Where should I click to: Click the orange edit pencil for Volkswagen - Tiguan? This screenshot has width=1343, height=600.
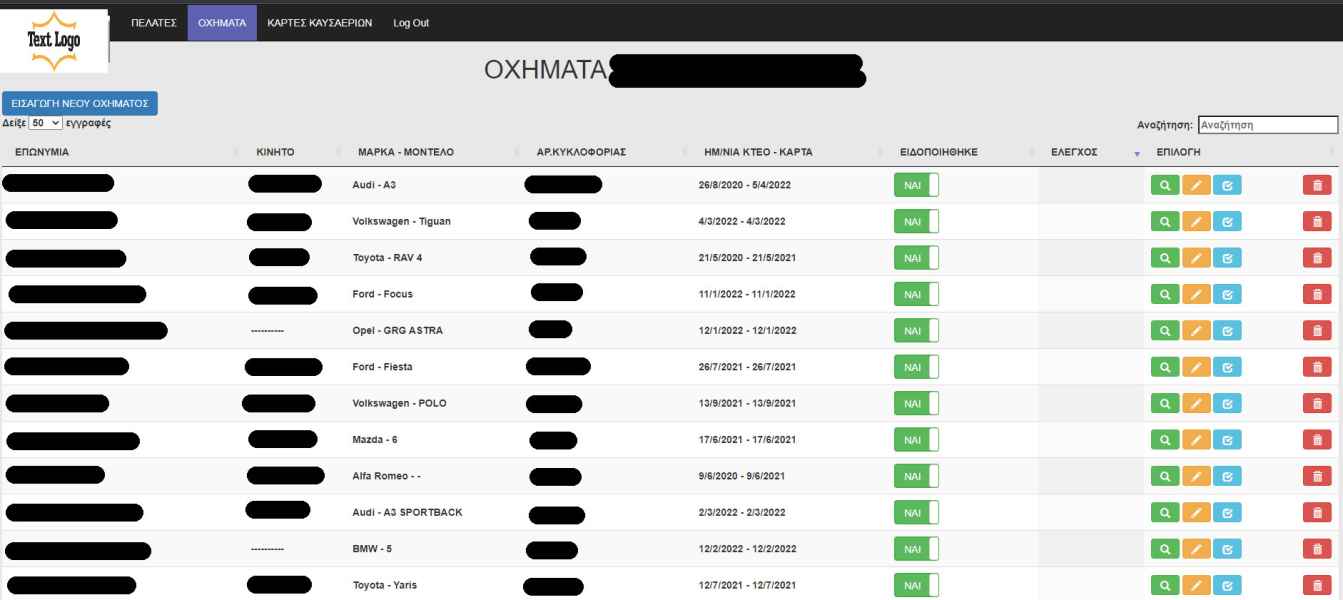[x=1196, y=221]
